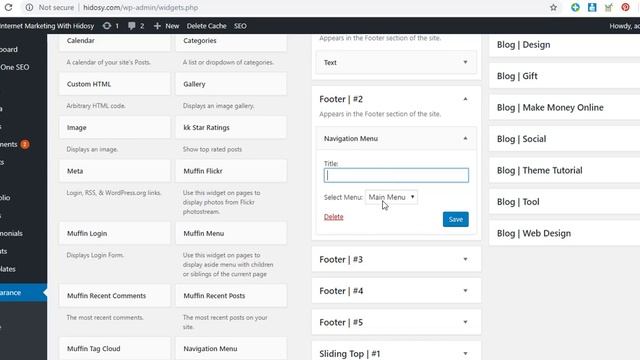Select the Muffin Flickr widget

pyautogui.click(x=231, y=171)
